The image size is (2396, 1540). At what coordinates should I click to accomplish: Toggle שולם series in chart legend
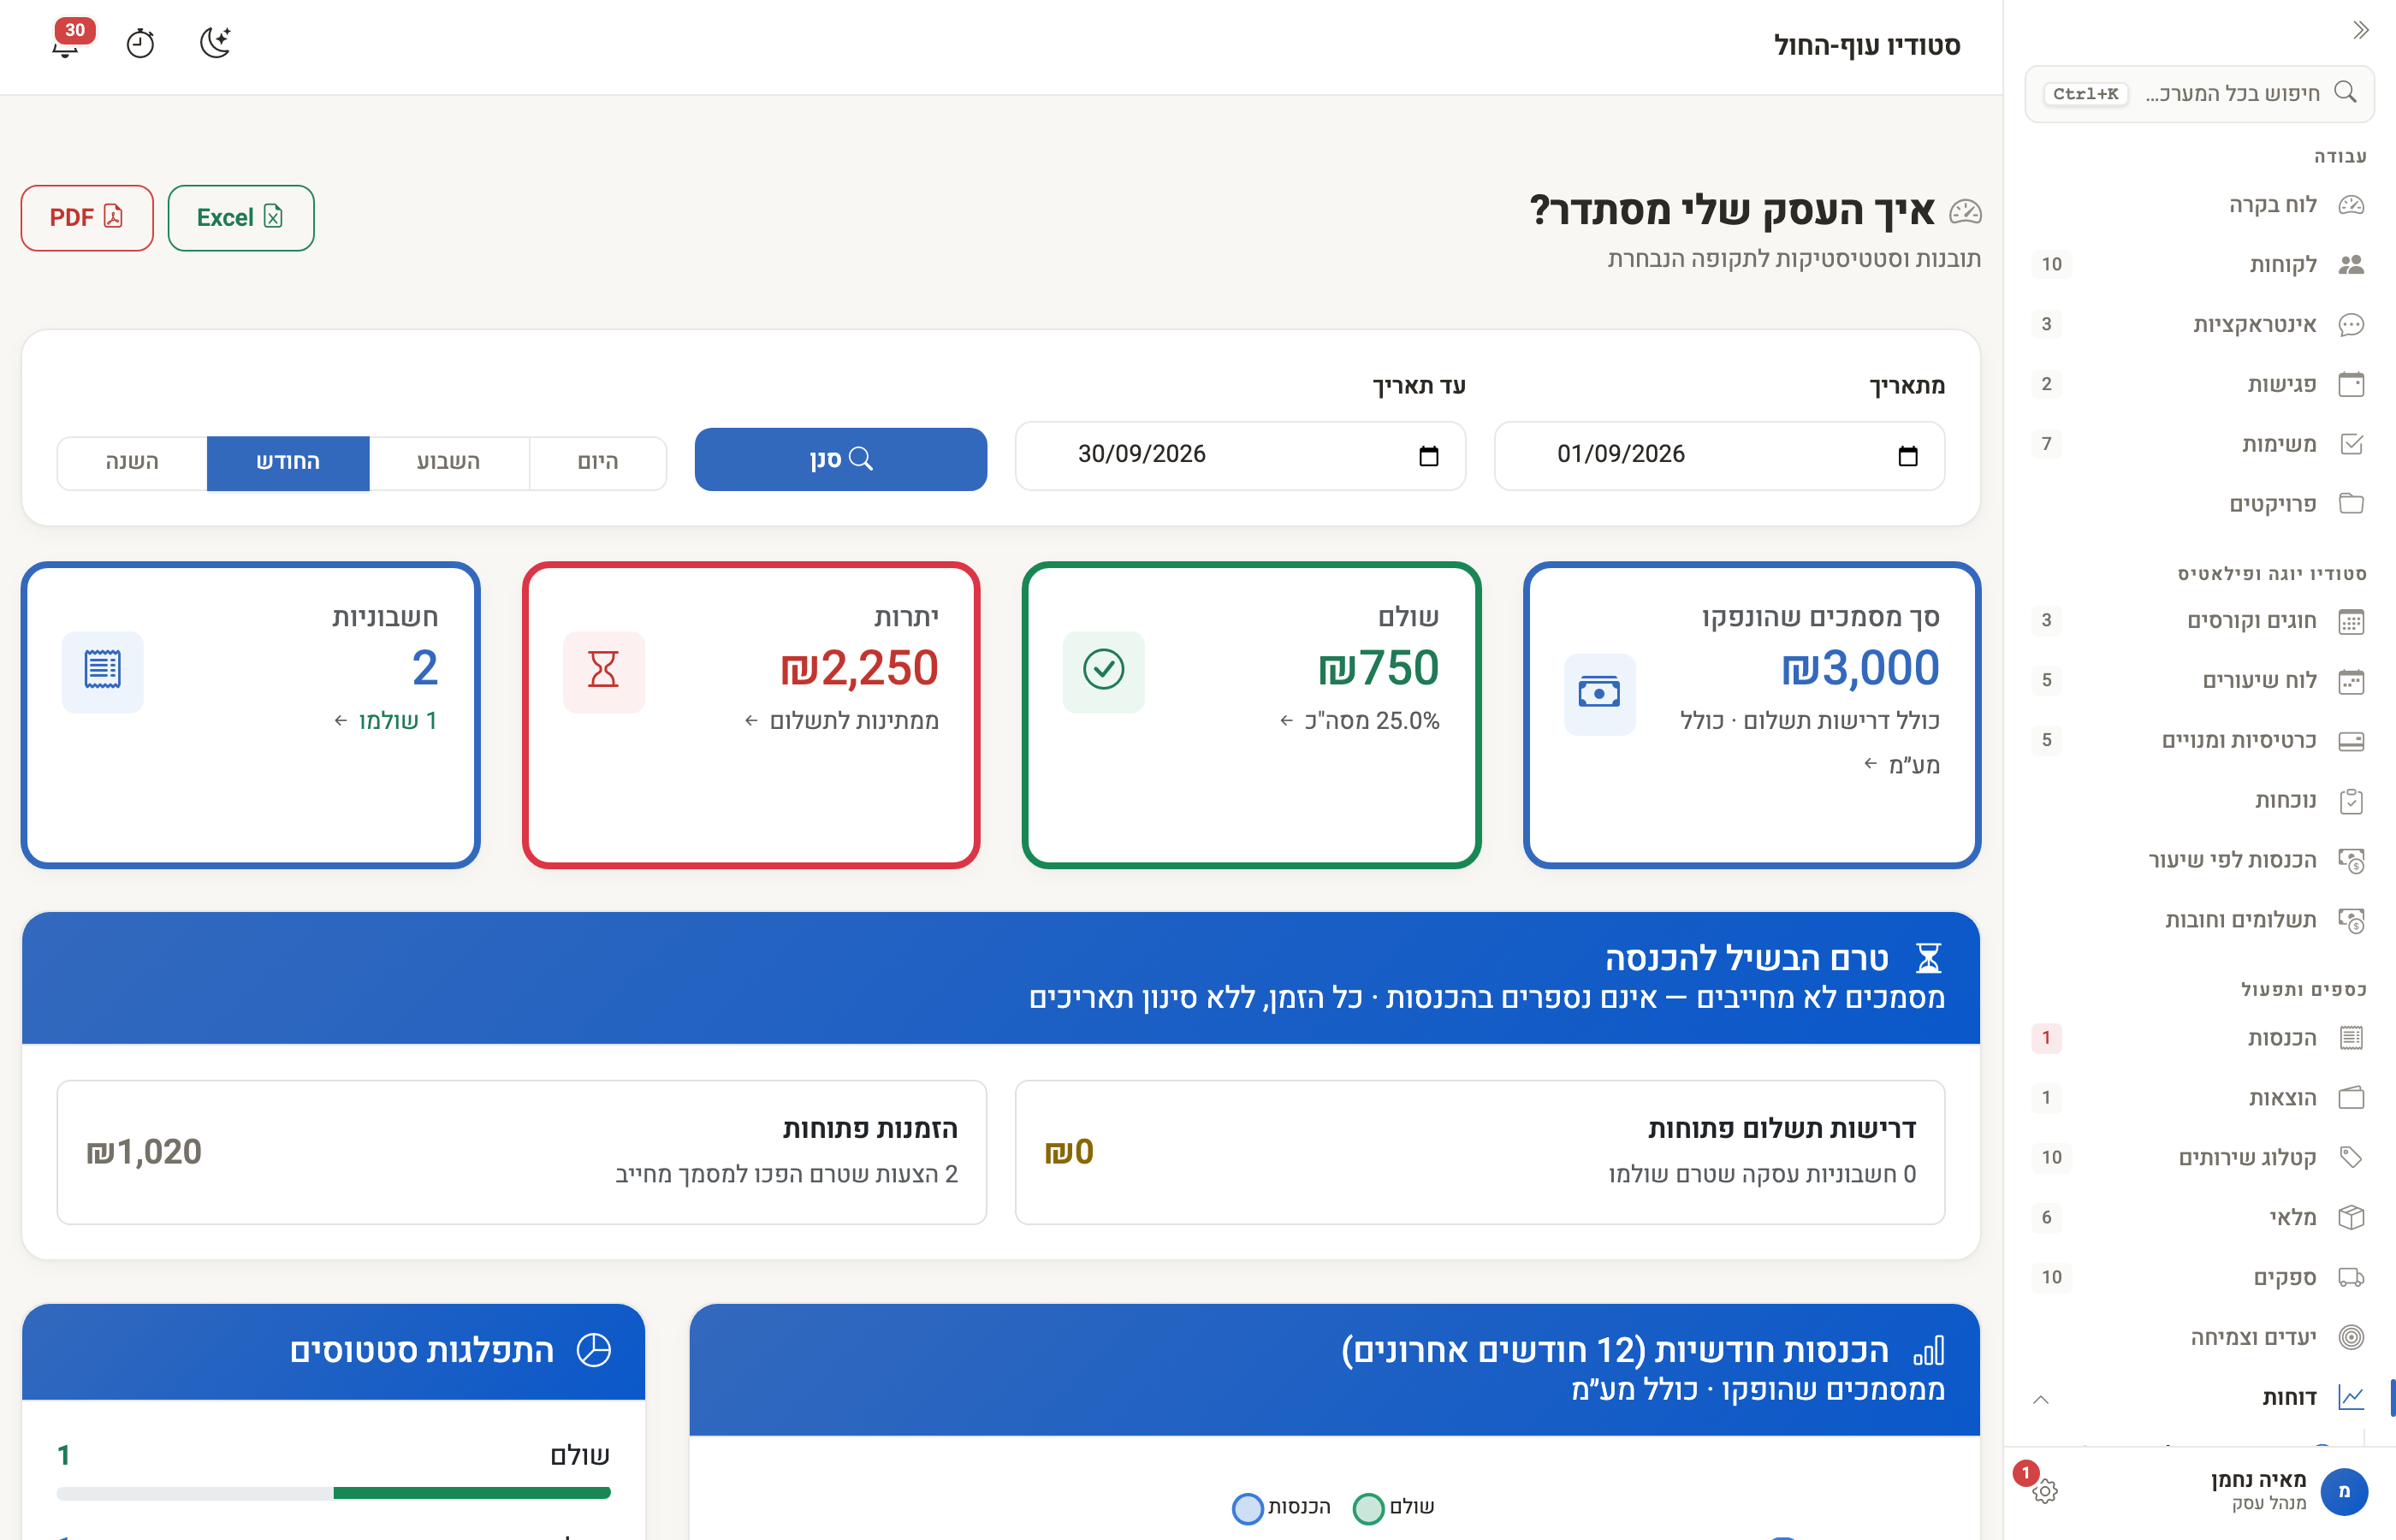click(x=1393, y=1507)
